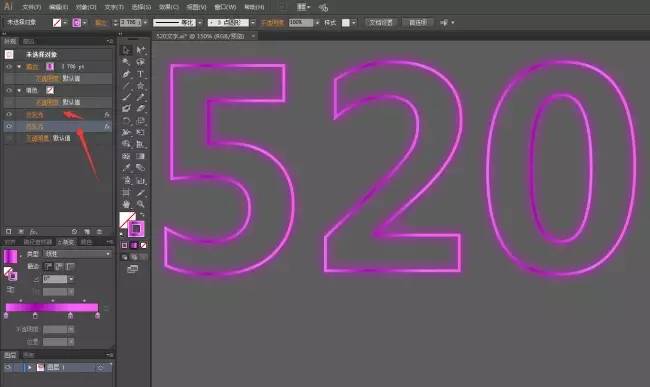Select the Free Transform tool
The image size is (650, 387).
coord(141,133)
